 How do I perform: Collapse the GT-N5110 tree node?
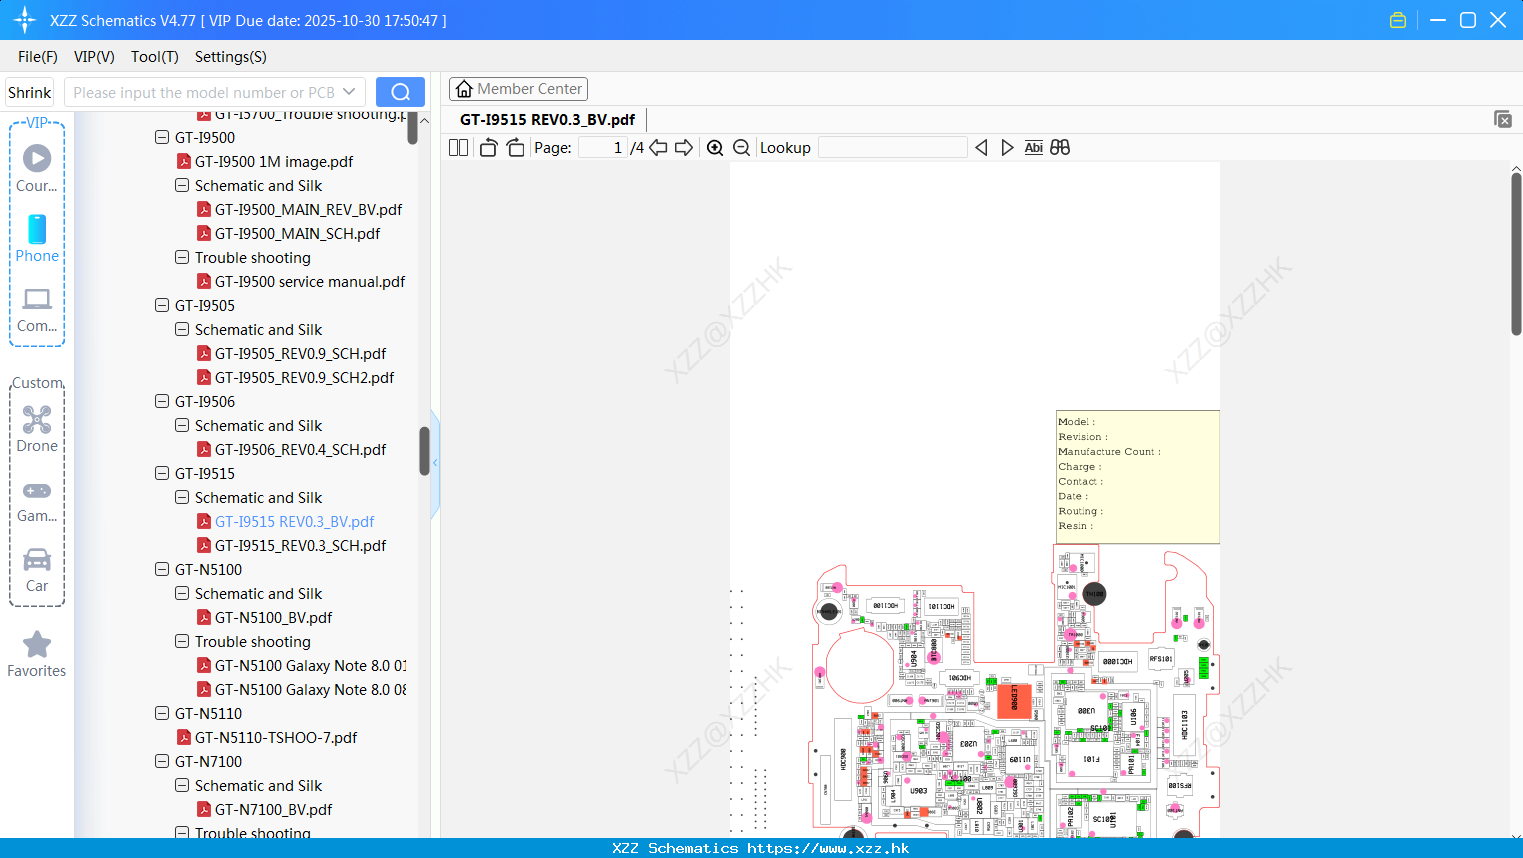(162, 713)
